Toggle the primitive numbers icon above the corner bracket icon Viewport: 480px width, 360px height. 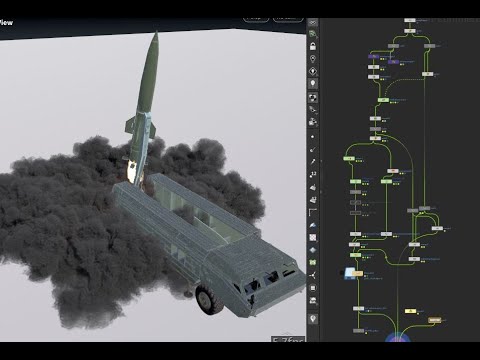pyautogui.click(x=313, y=200)
